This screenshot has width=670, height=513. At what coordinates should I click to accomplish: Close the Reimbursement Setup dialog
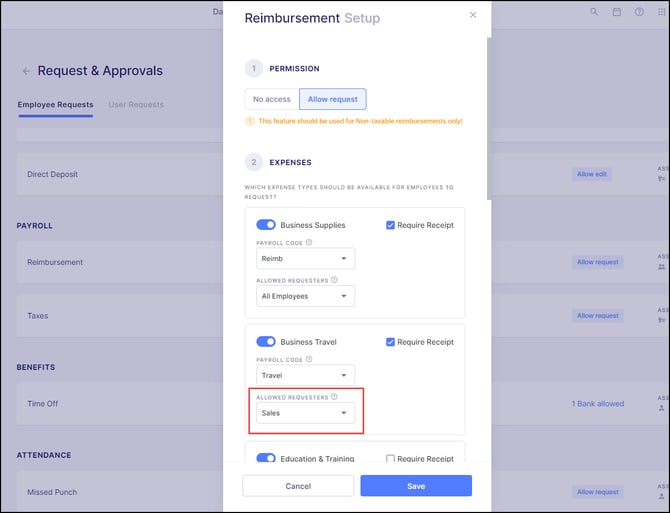coord(473,15)
